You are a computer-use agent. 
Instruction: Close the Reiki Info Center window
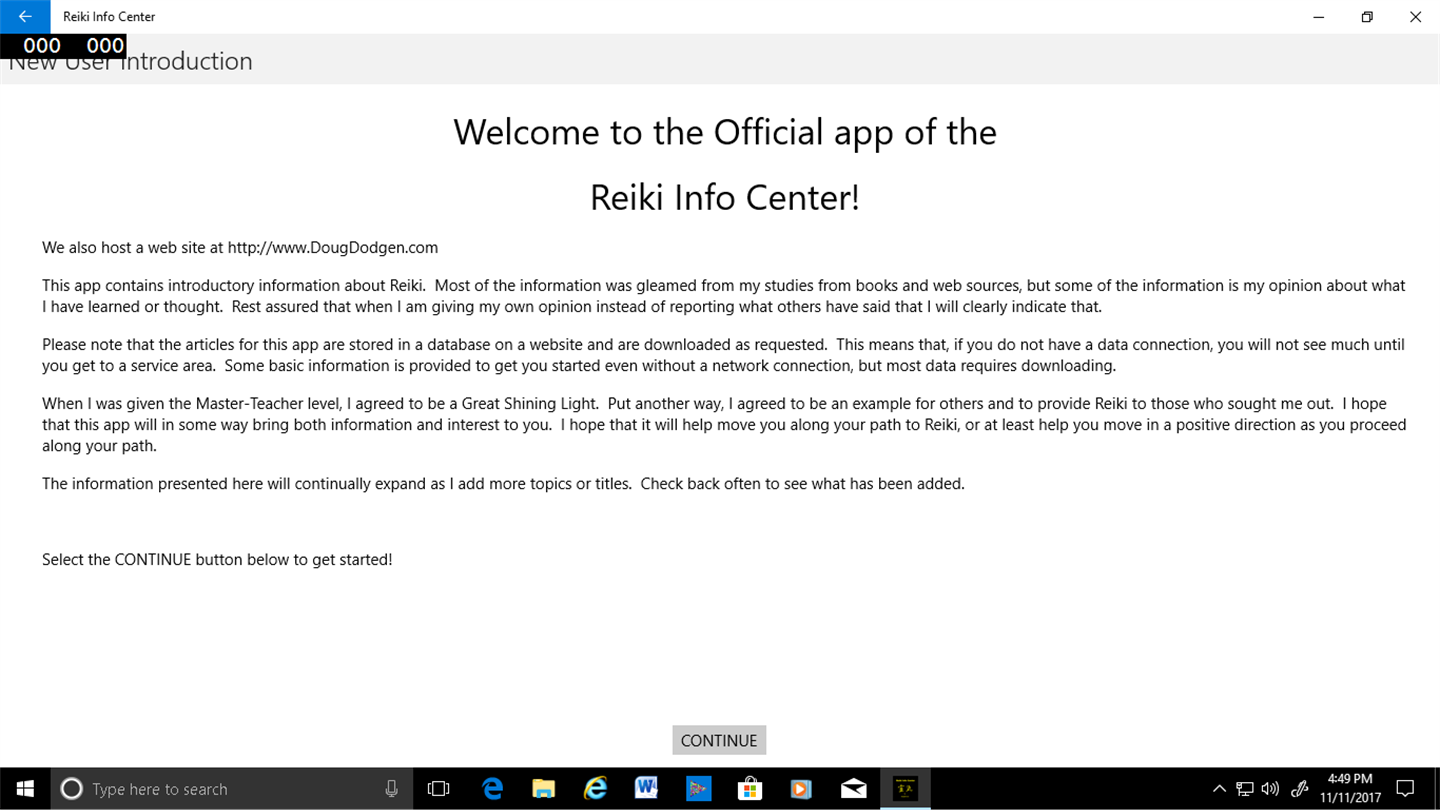tap(1415, 17)
